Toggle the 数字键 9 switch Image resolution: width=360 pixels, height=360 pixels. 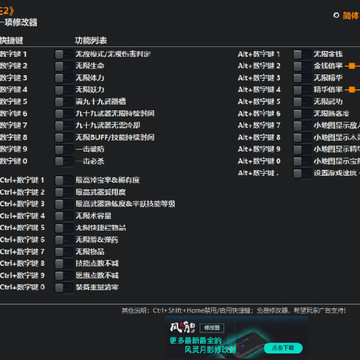[64, 149]
